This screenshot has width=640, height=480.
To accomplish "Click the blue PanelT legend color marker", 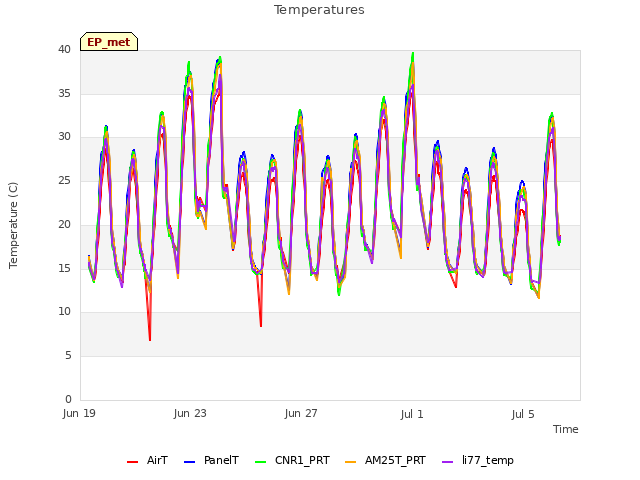I will pyautogui.click(x=189, y=462).
